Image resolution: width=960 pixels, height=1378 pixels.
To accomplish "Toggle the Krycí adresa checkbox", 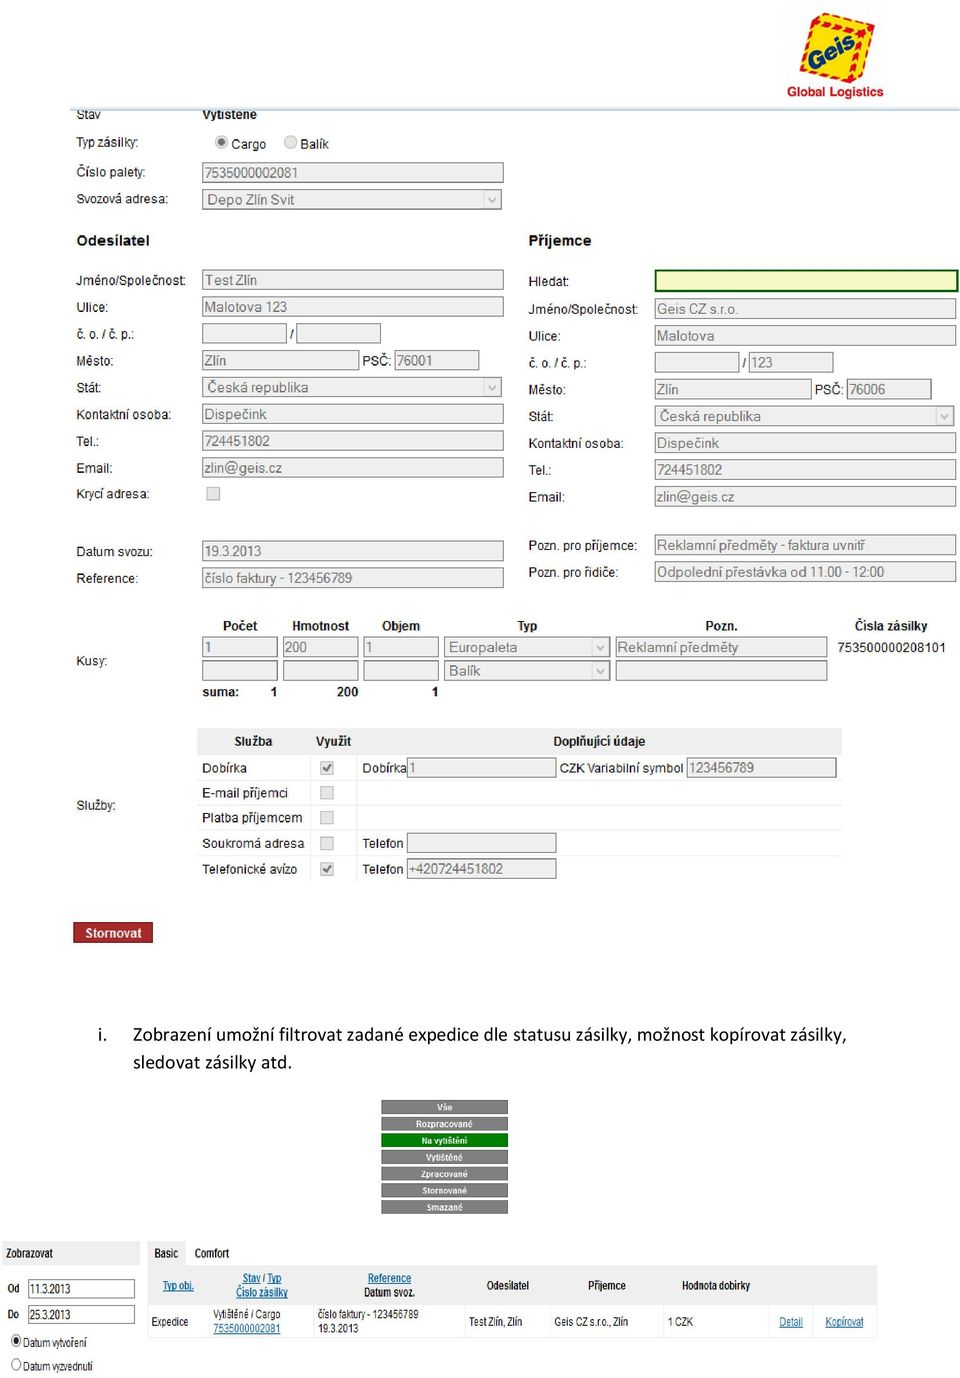I will (213, 494).
